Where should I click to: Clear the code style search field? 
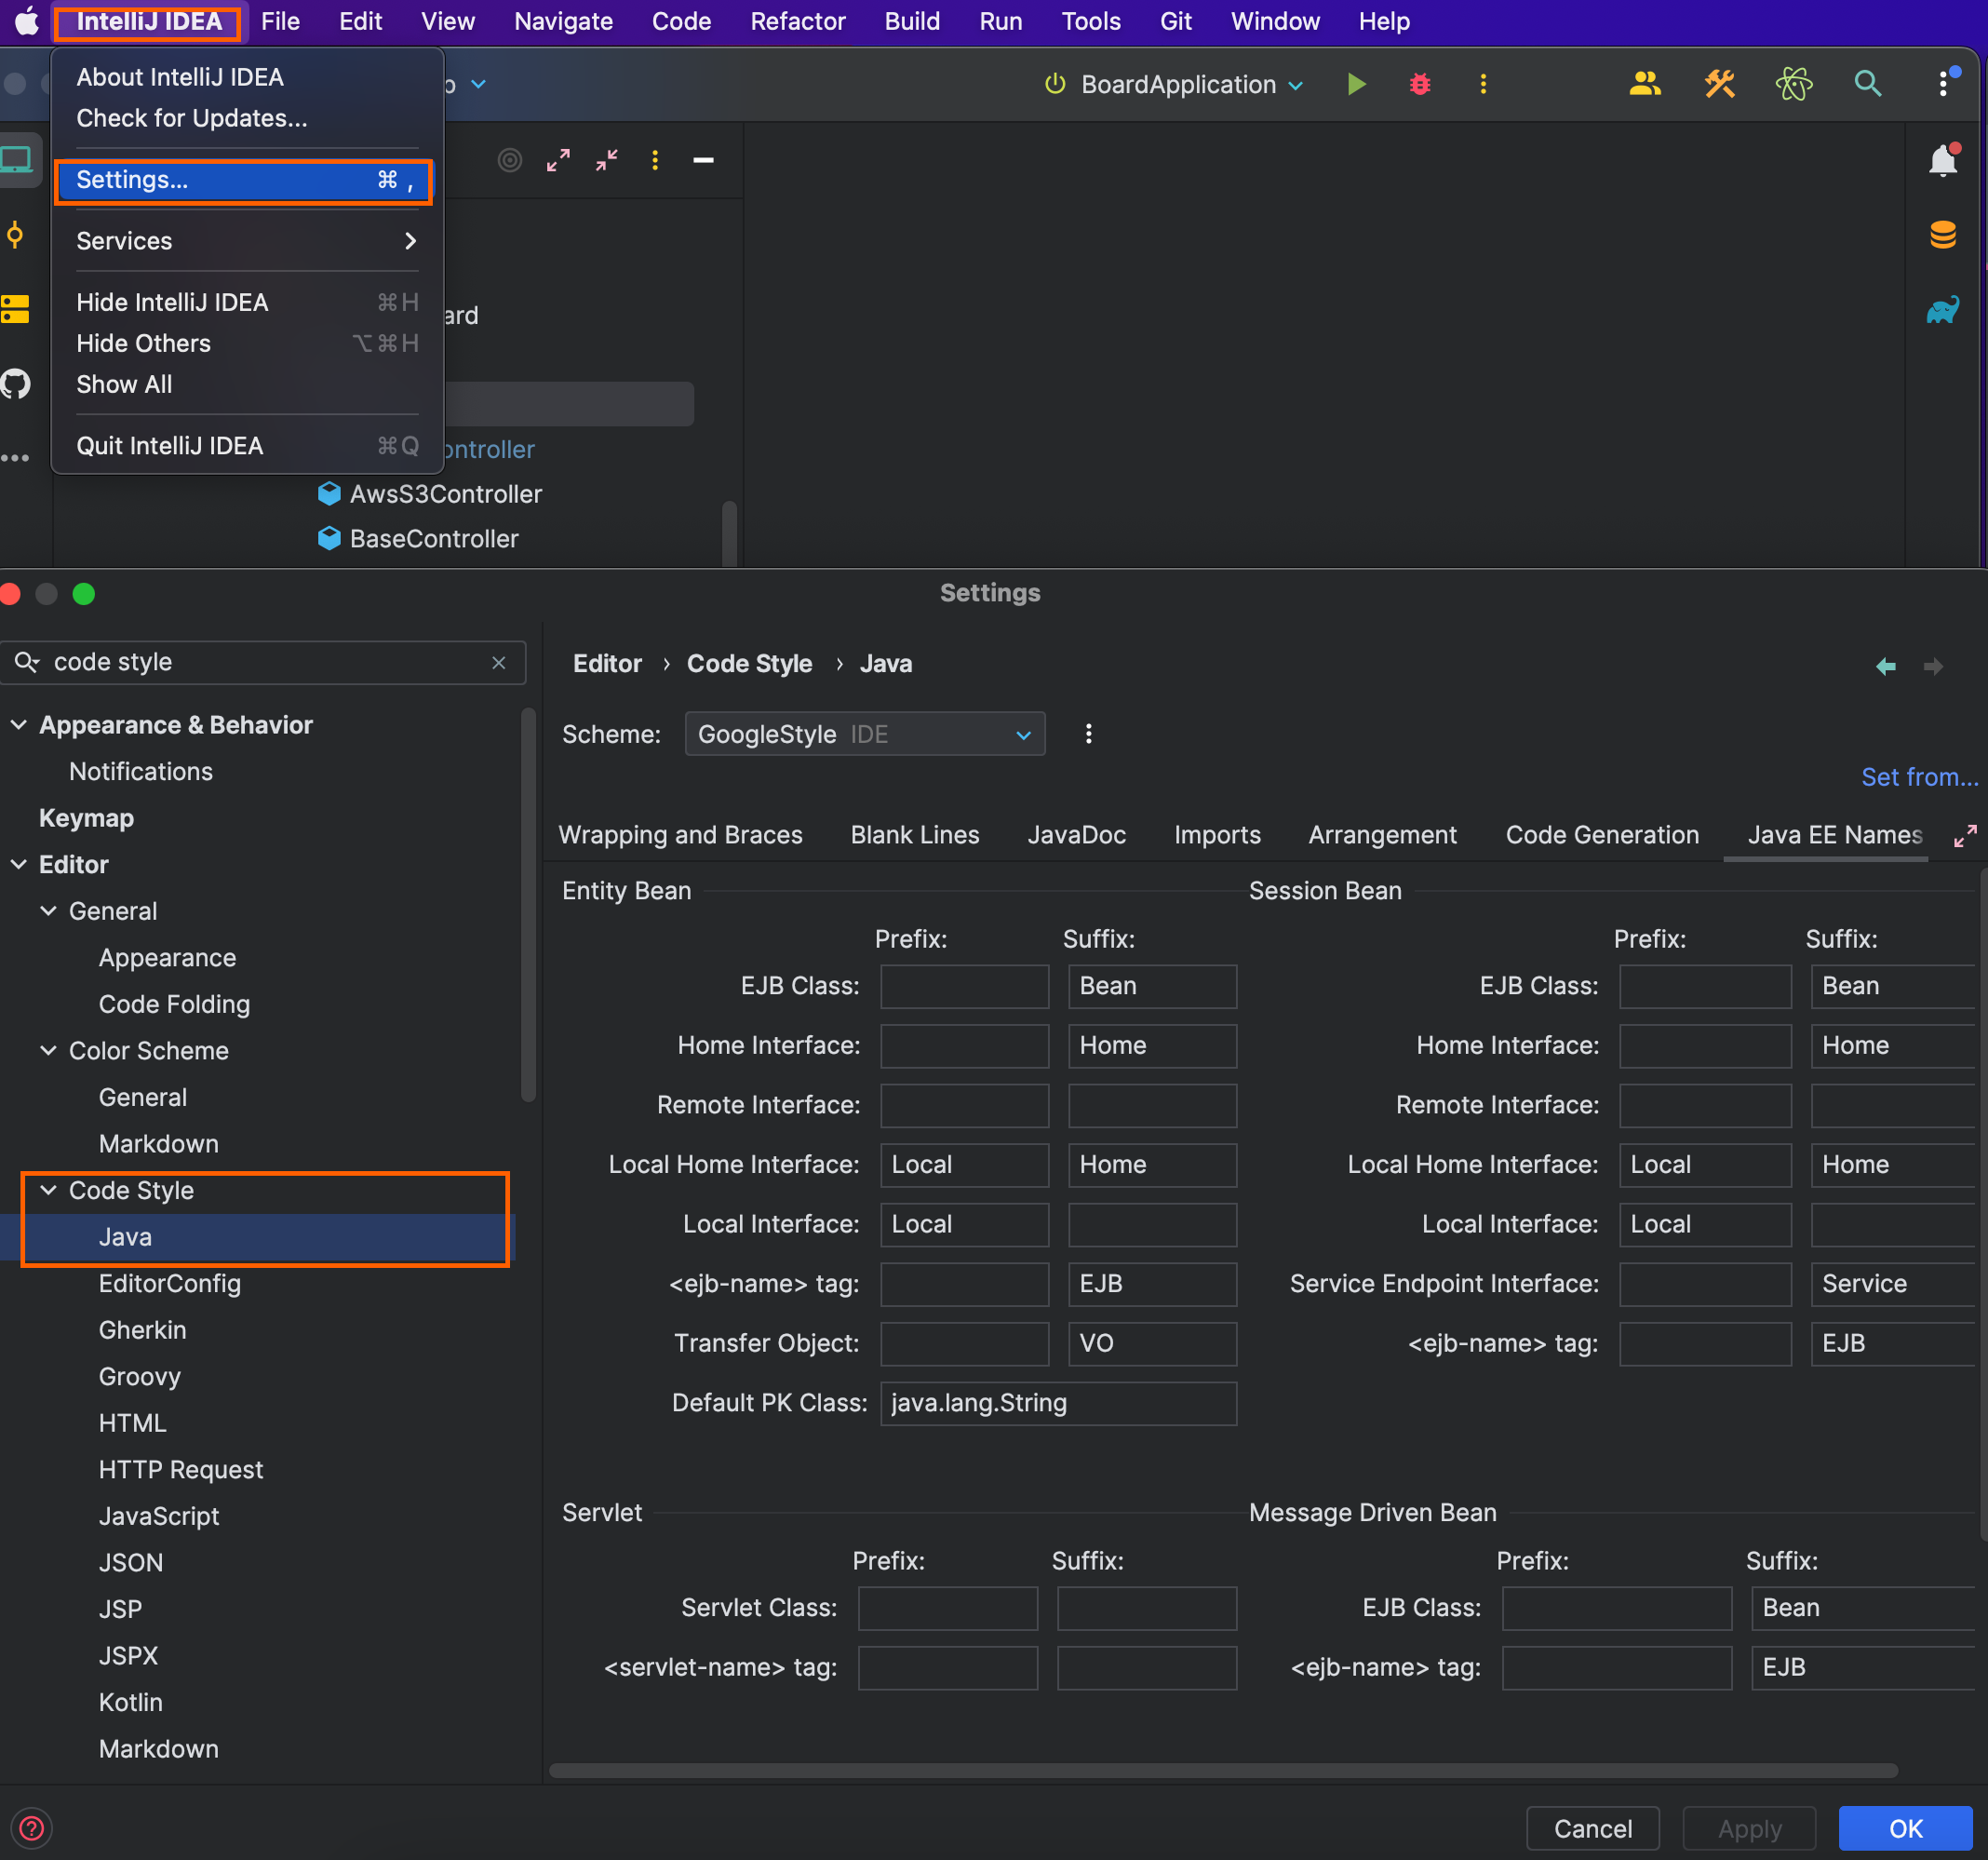[498, 663]
